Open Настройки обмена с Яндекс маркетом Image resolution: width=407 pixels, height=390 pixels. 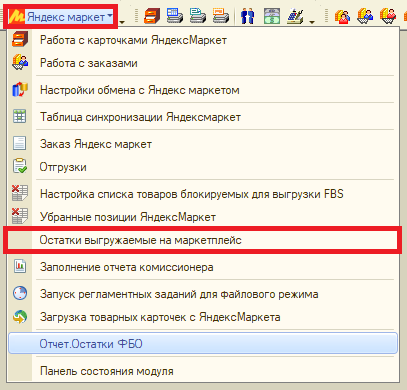[203, 90]
